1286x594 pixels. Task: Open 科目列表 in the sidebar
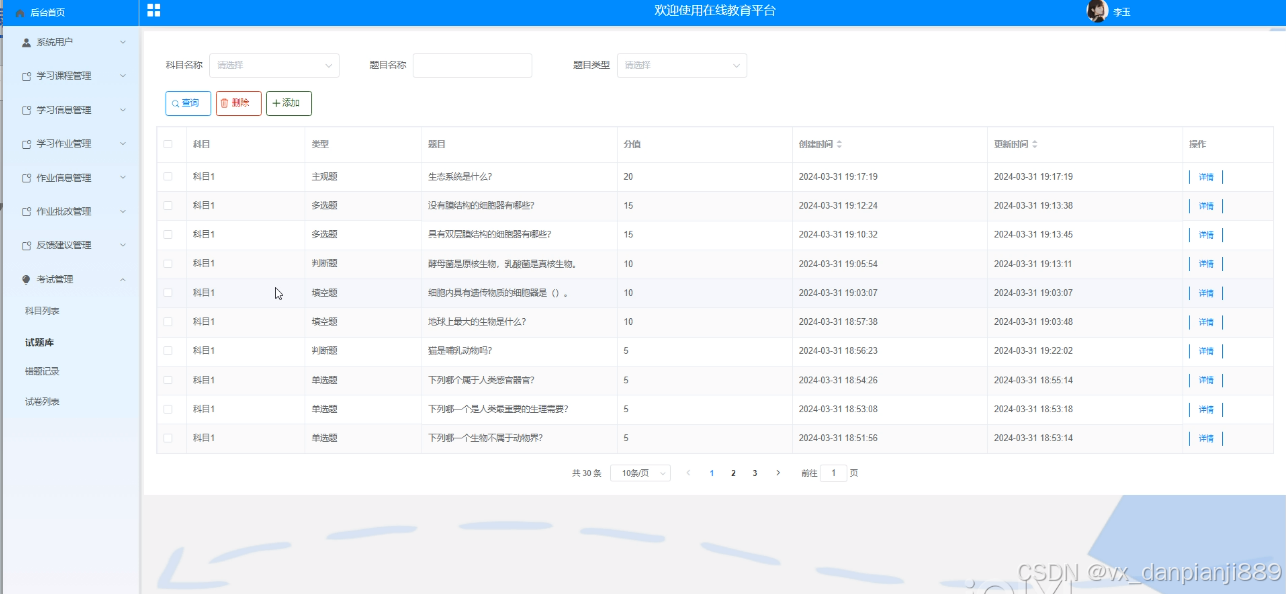(42, 312)
